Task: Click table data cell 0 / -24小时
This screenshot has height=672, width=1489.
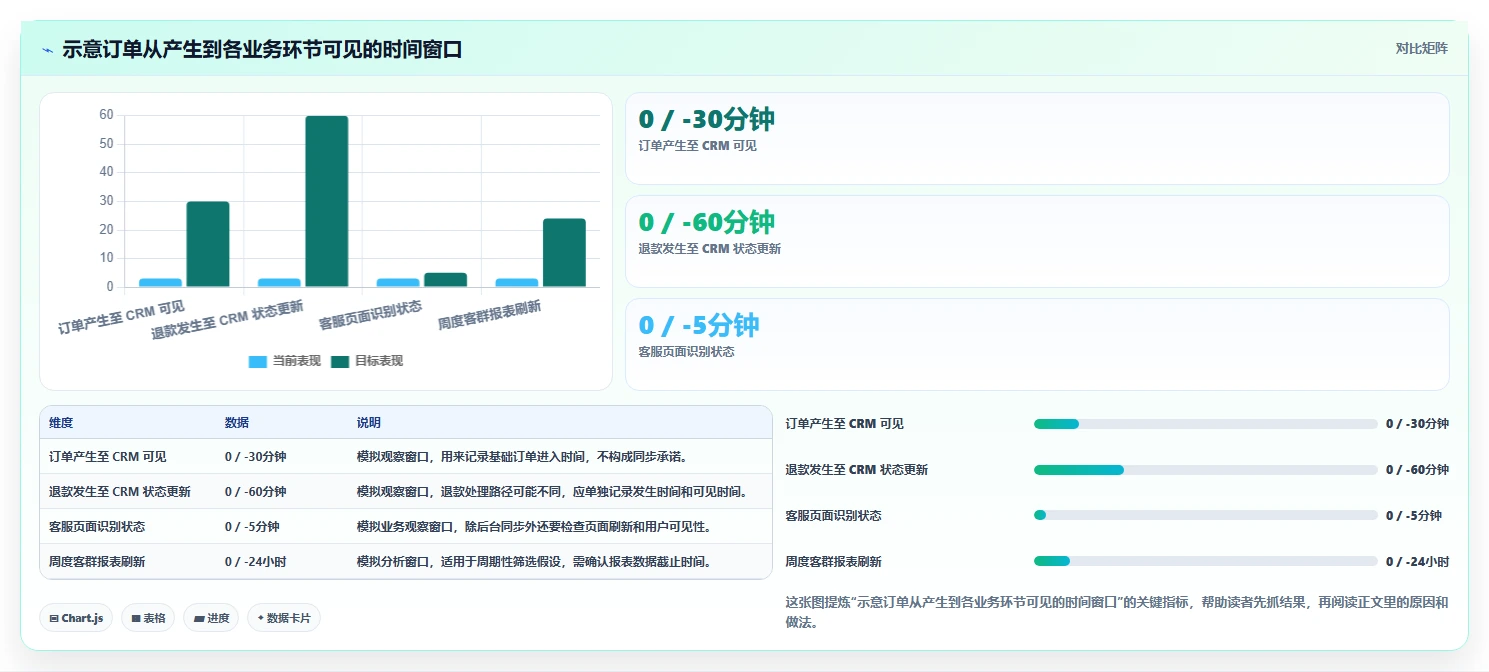Action: pos(256,562)
